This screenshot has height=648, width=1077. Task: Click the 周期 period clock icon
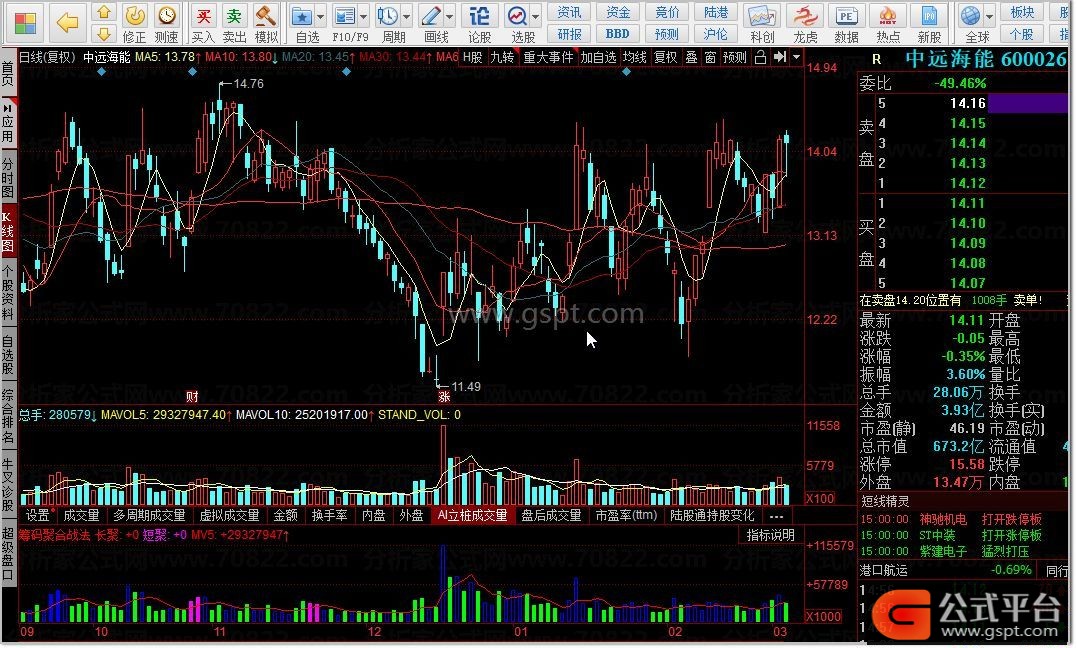pos(387,16)
